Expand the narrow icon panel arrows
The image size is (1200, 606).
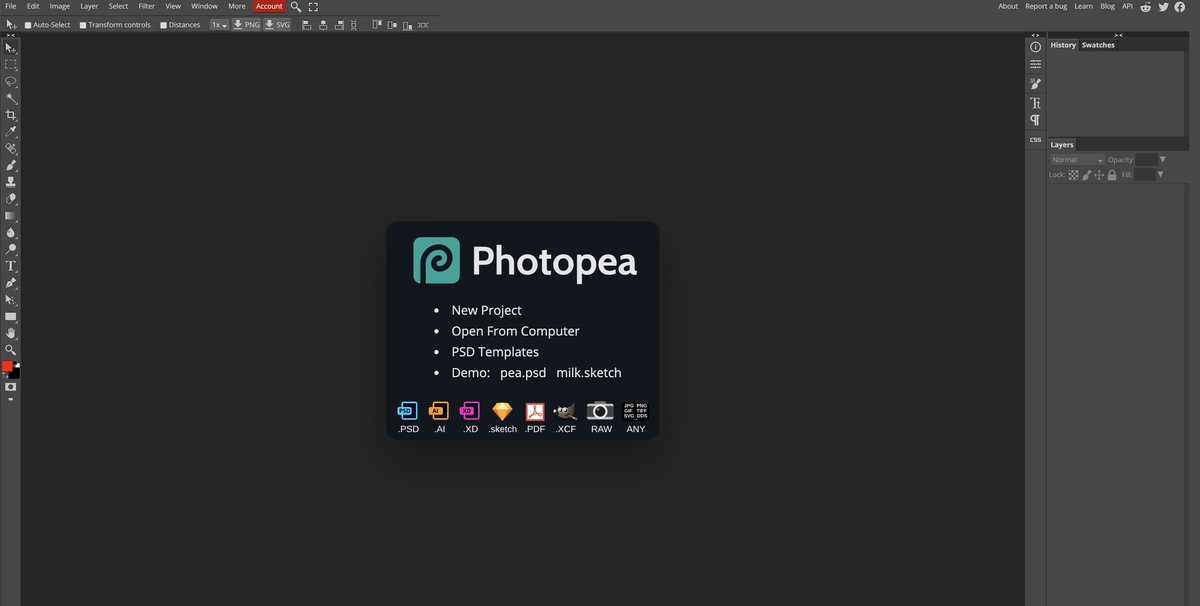(x=1035, y=35)
